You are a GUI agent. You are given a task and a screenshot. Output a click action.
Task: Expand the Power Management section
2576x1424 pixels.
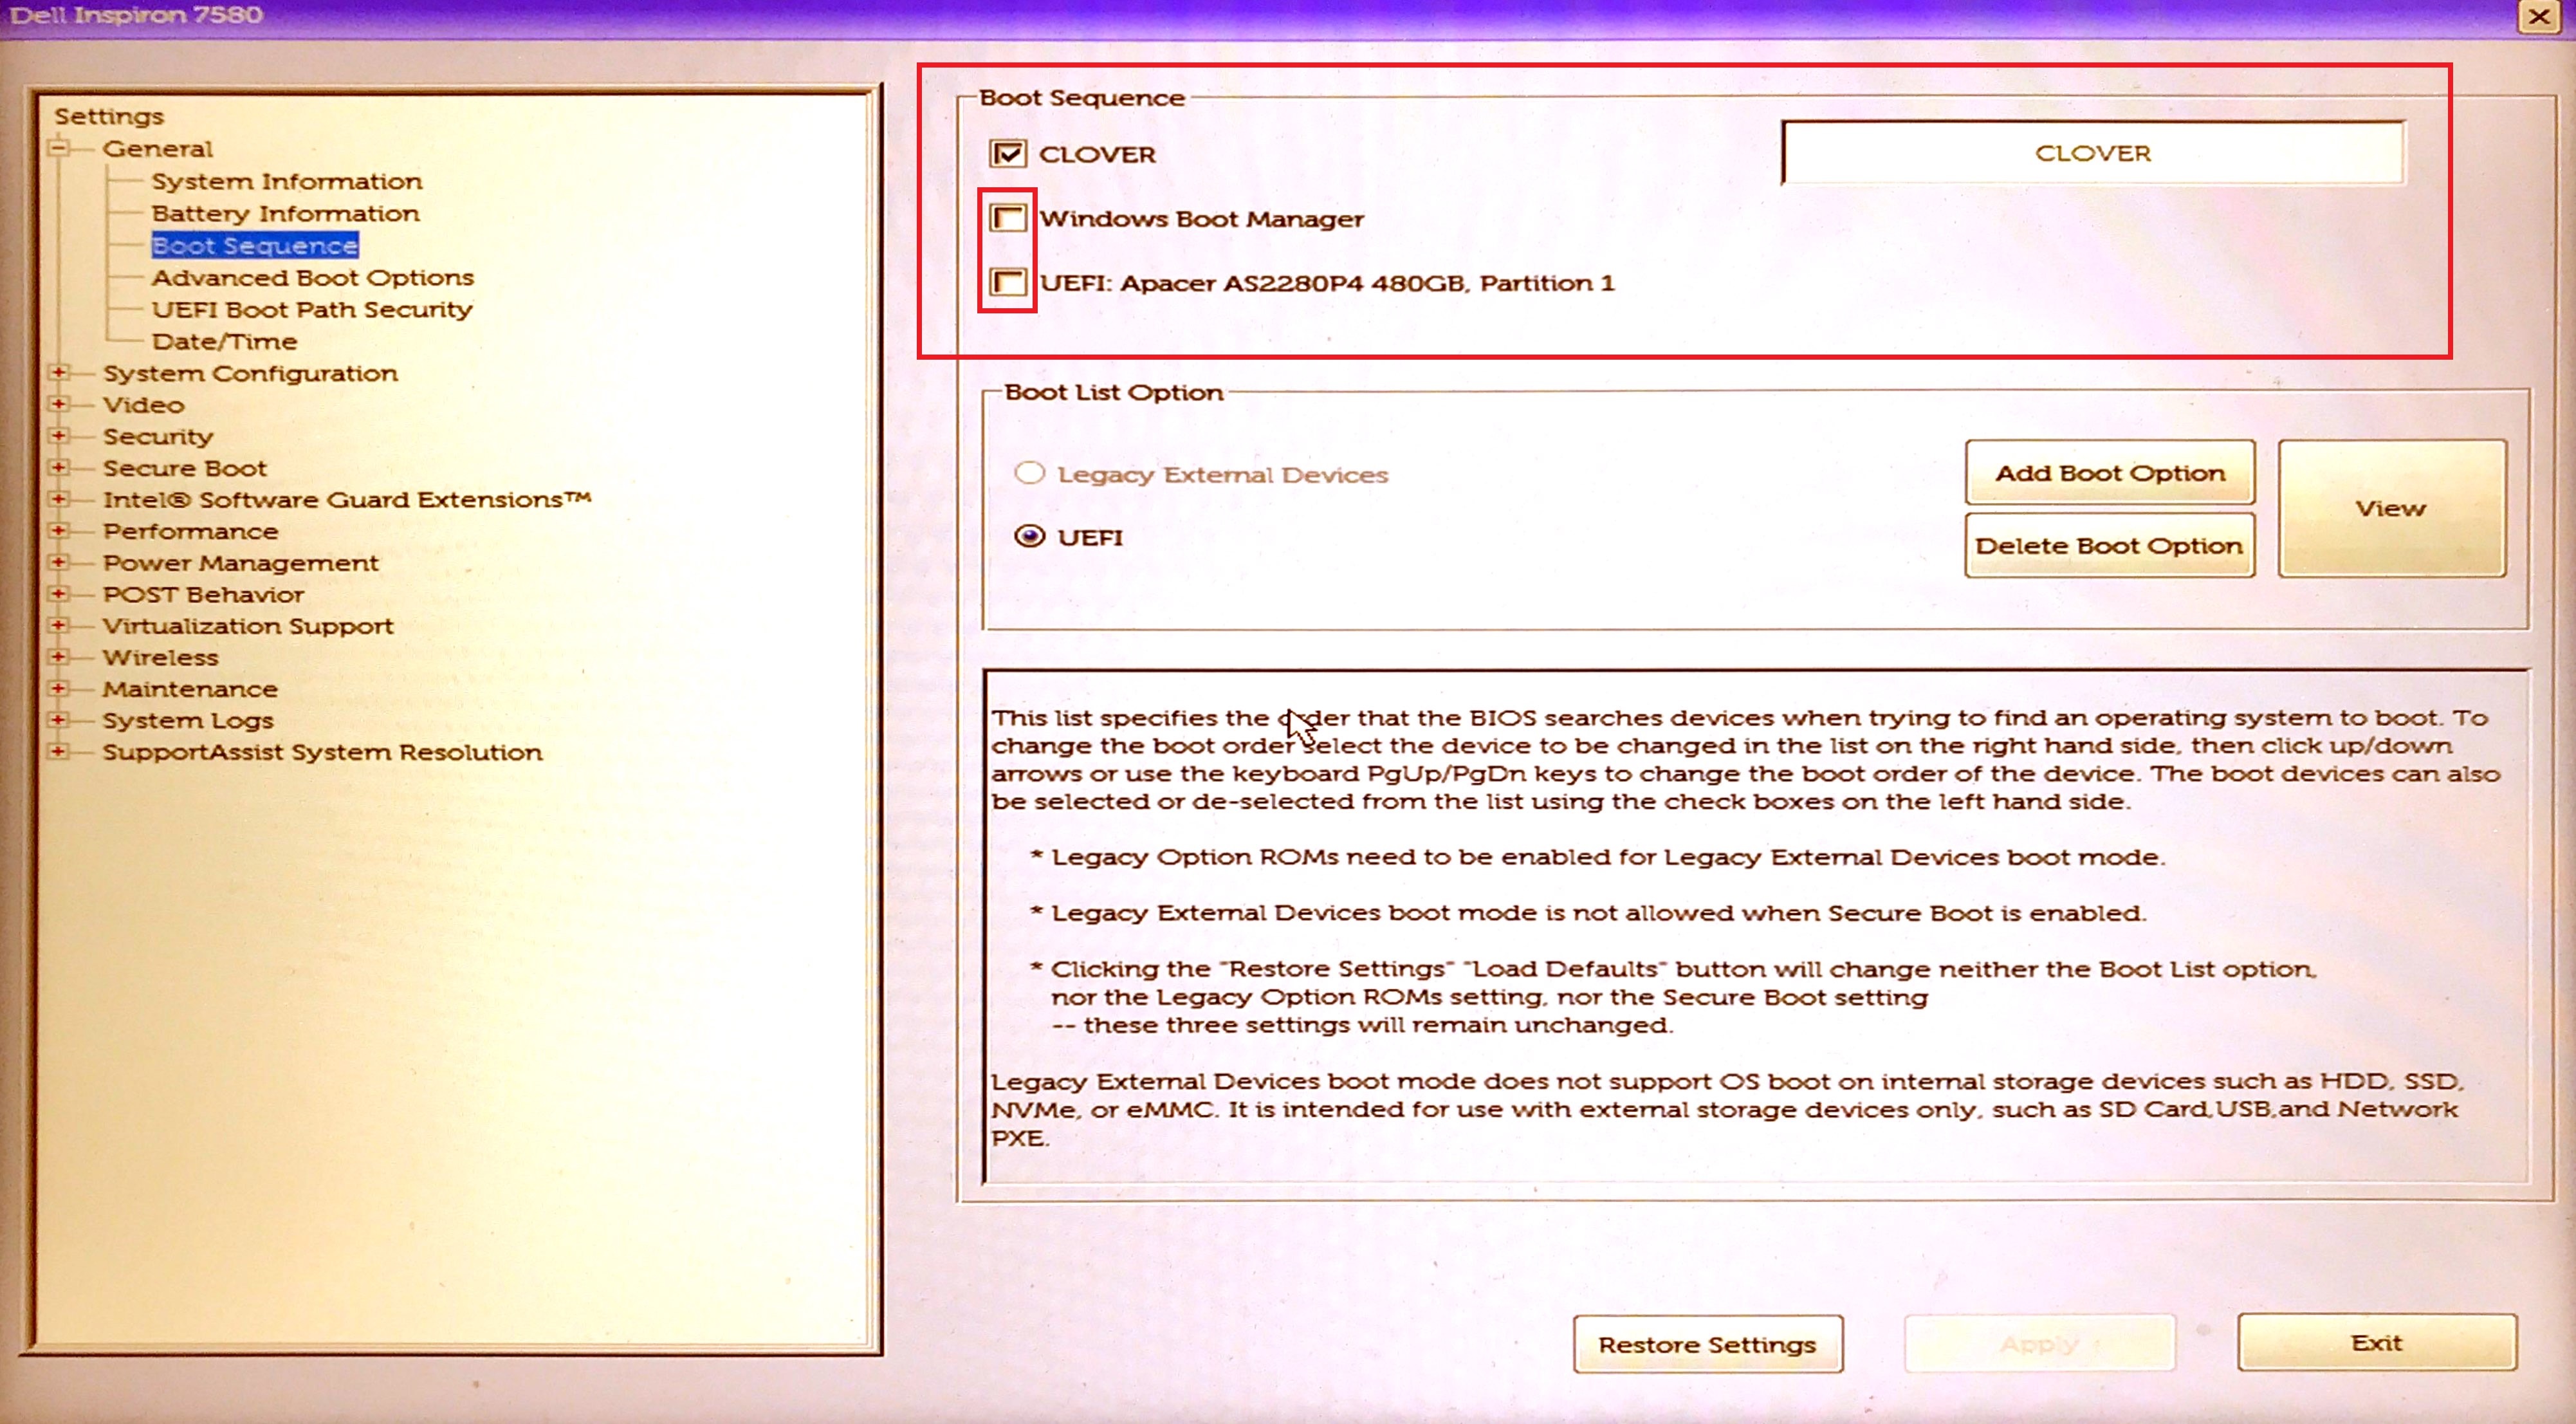click(x=59, y=563)
